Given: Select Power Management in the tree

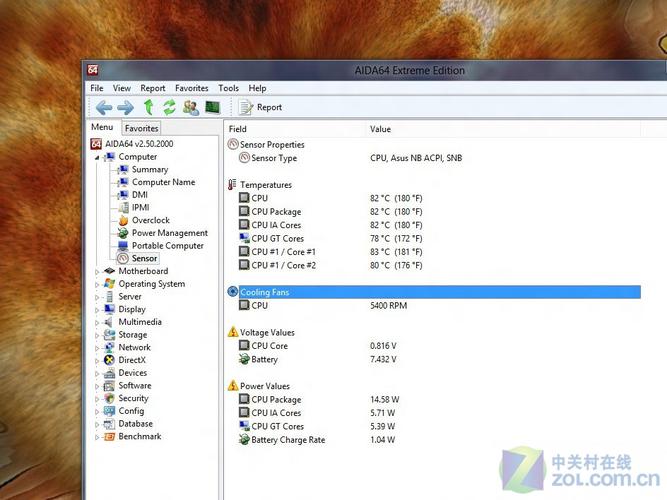Looking at the screenshot, I should (169, 233).
